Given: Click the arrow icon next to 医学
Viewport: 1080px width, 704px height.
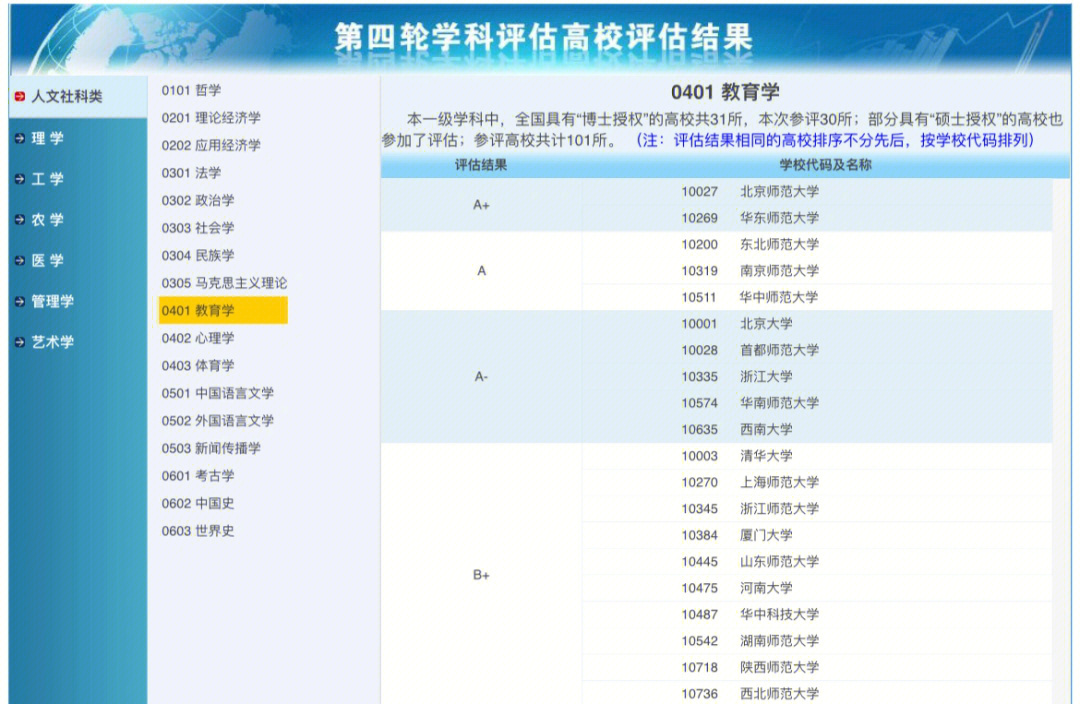Looking at the screenshot, I should [x=20, y=260].
